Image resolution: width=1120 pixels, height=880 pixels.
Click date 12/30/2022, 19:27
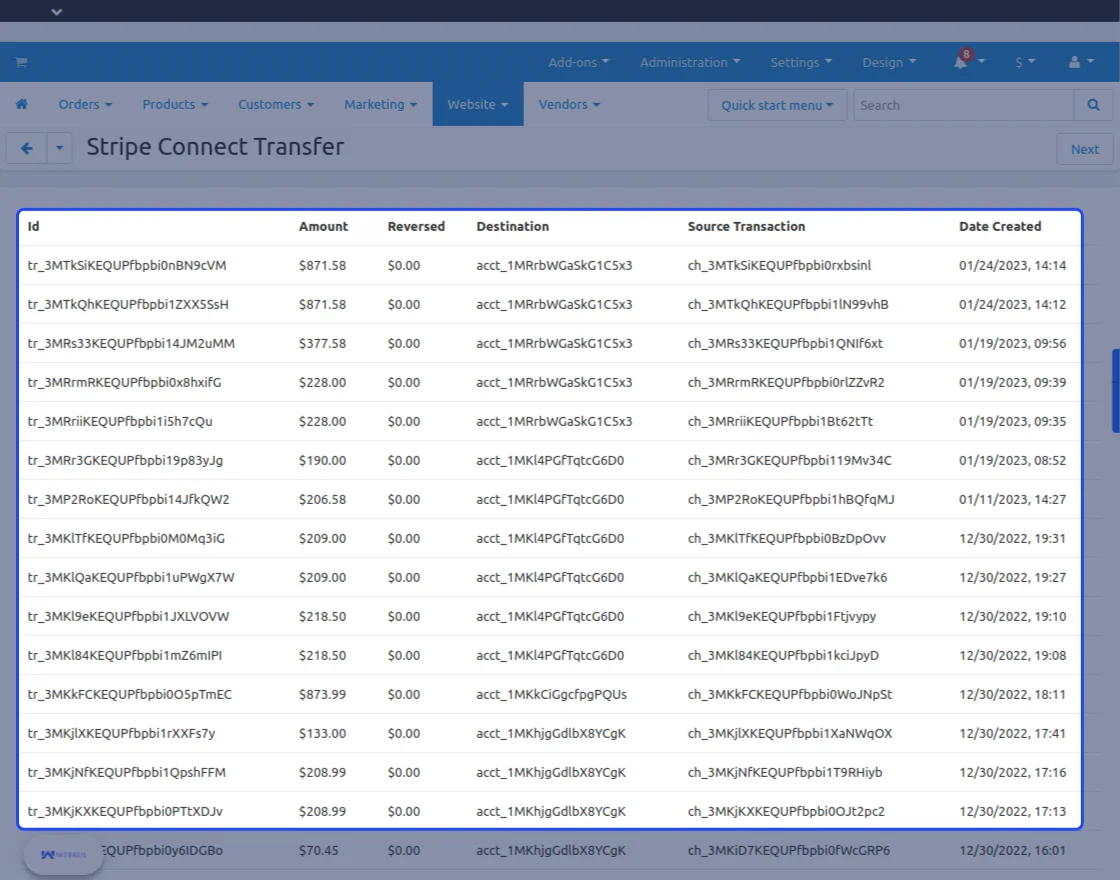point(1012,578)
